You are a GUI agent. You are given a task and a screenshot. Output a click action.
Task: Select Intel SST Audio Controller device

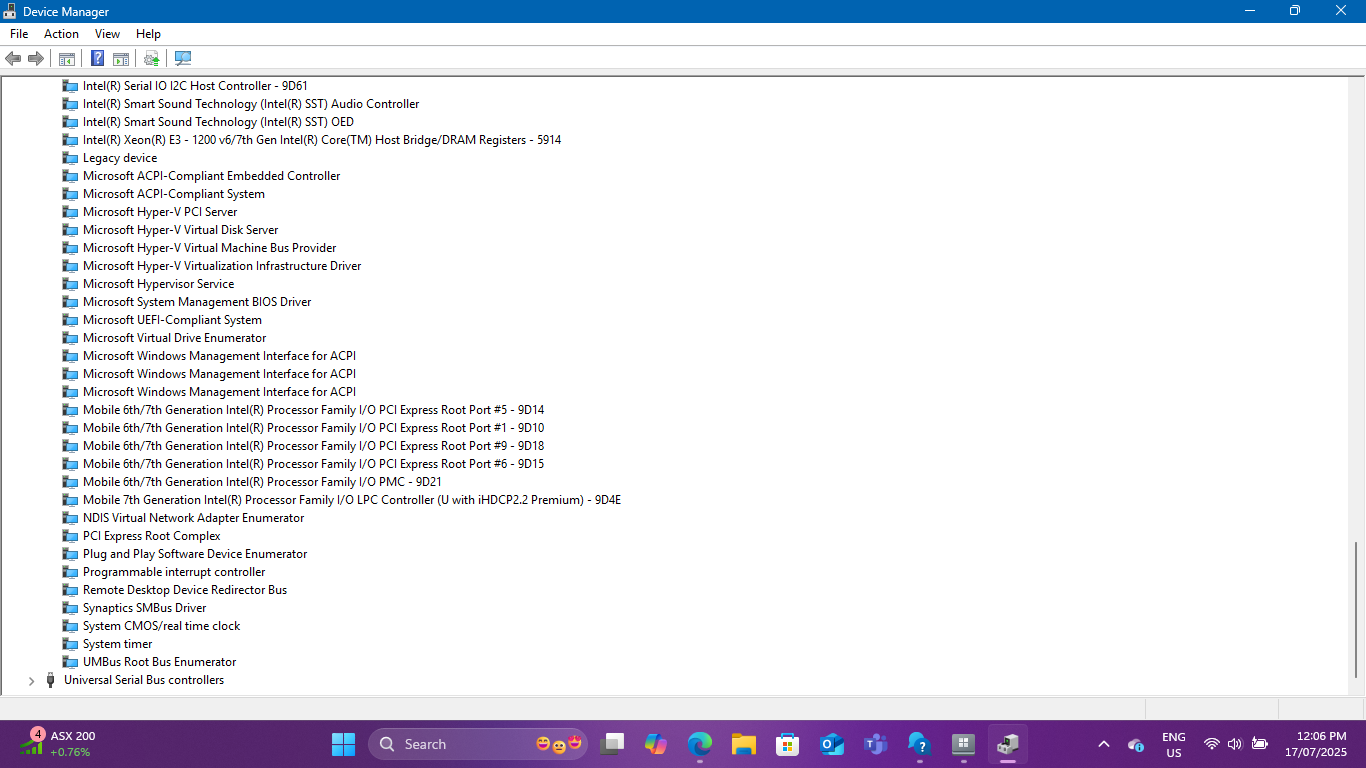(x=251, y=104)
